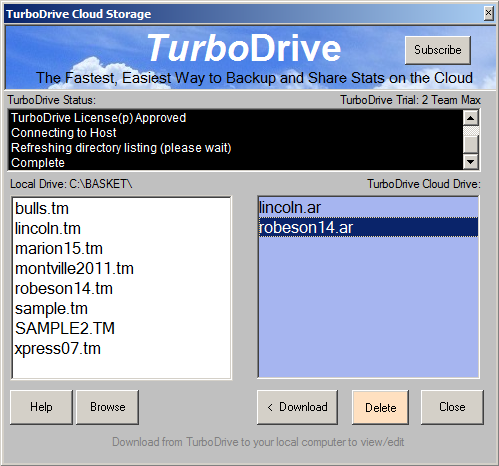Screen dimensions: 499x466
Task: Click 'Refreshing directory listing' status line
Action: click(x=121, y=148)
